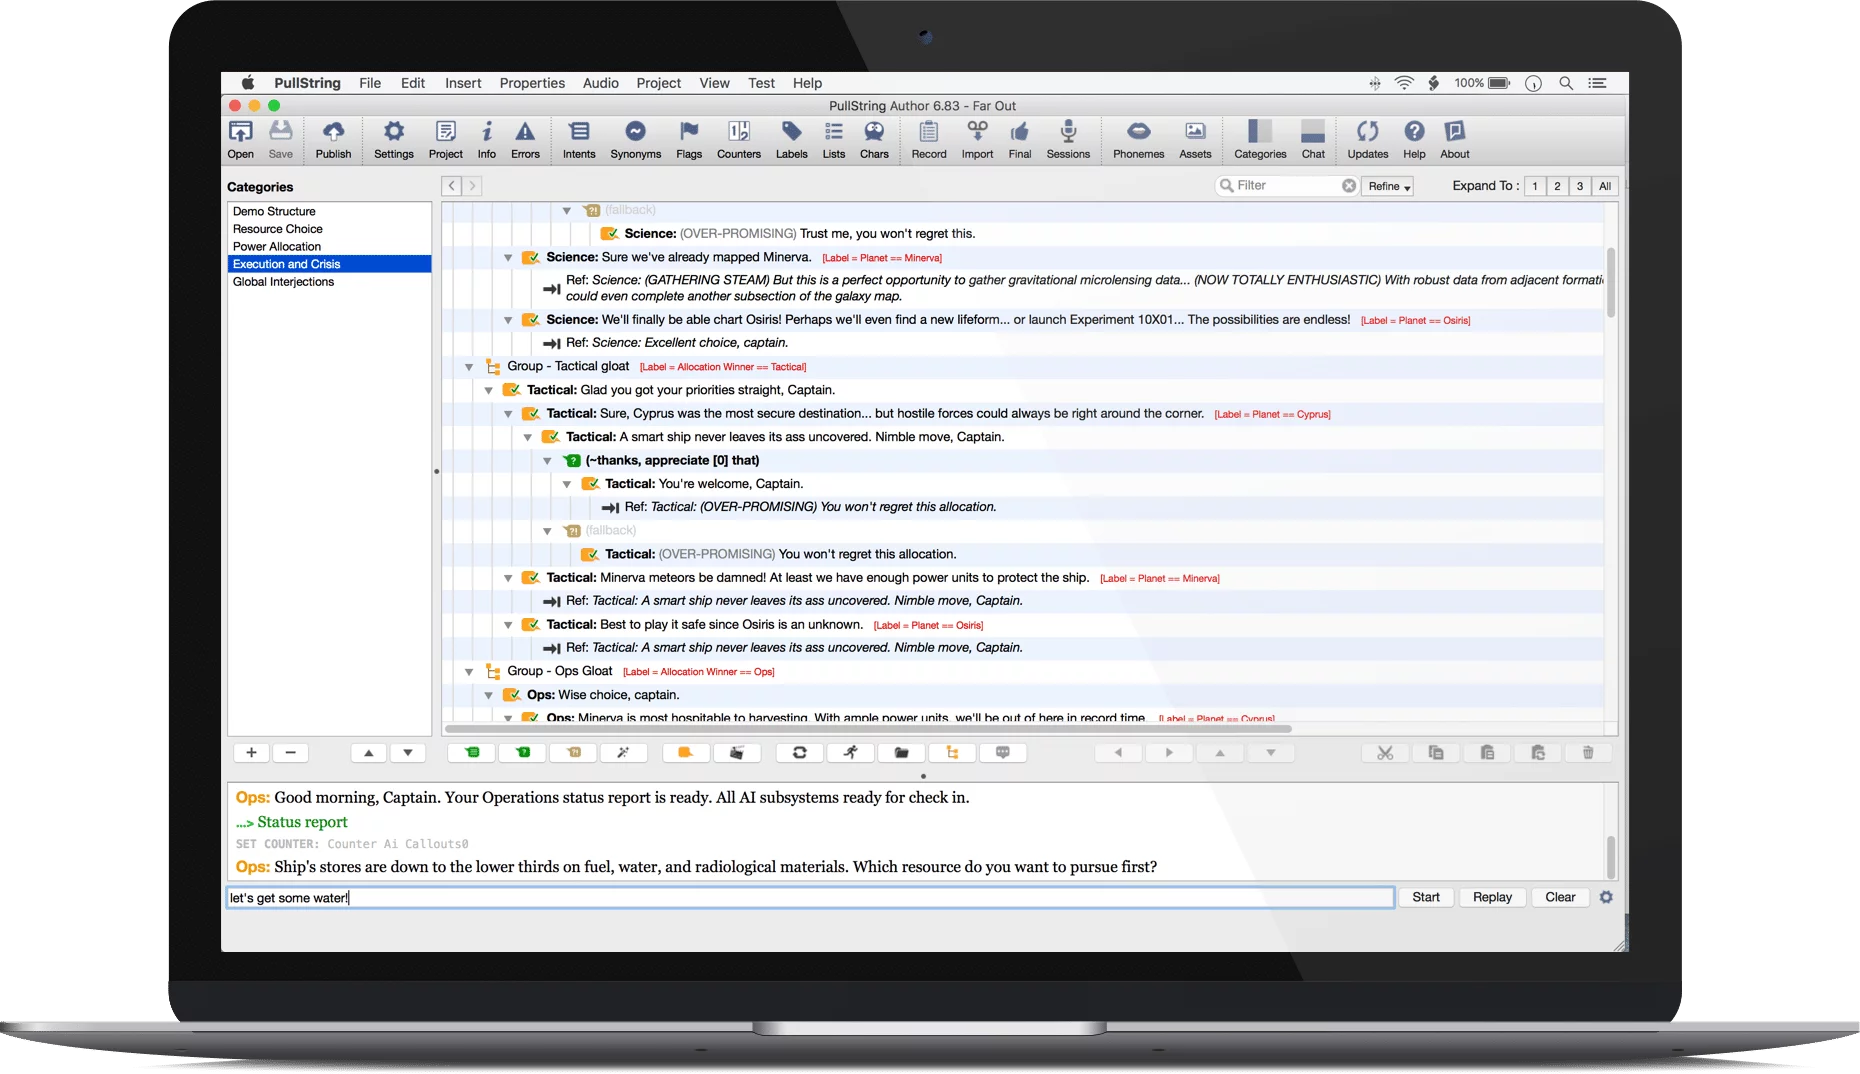
Task: Open chat settings gear next to Clear
Action: click(x=1606, y=897)
